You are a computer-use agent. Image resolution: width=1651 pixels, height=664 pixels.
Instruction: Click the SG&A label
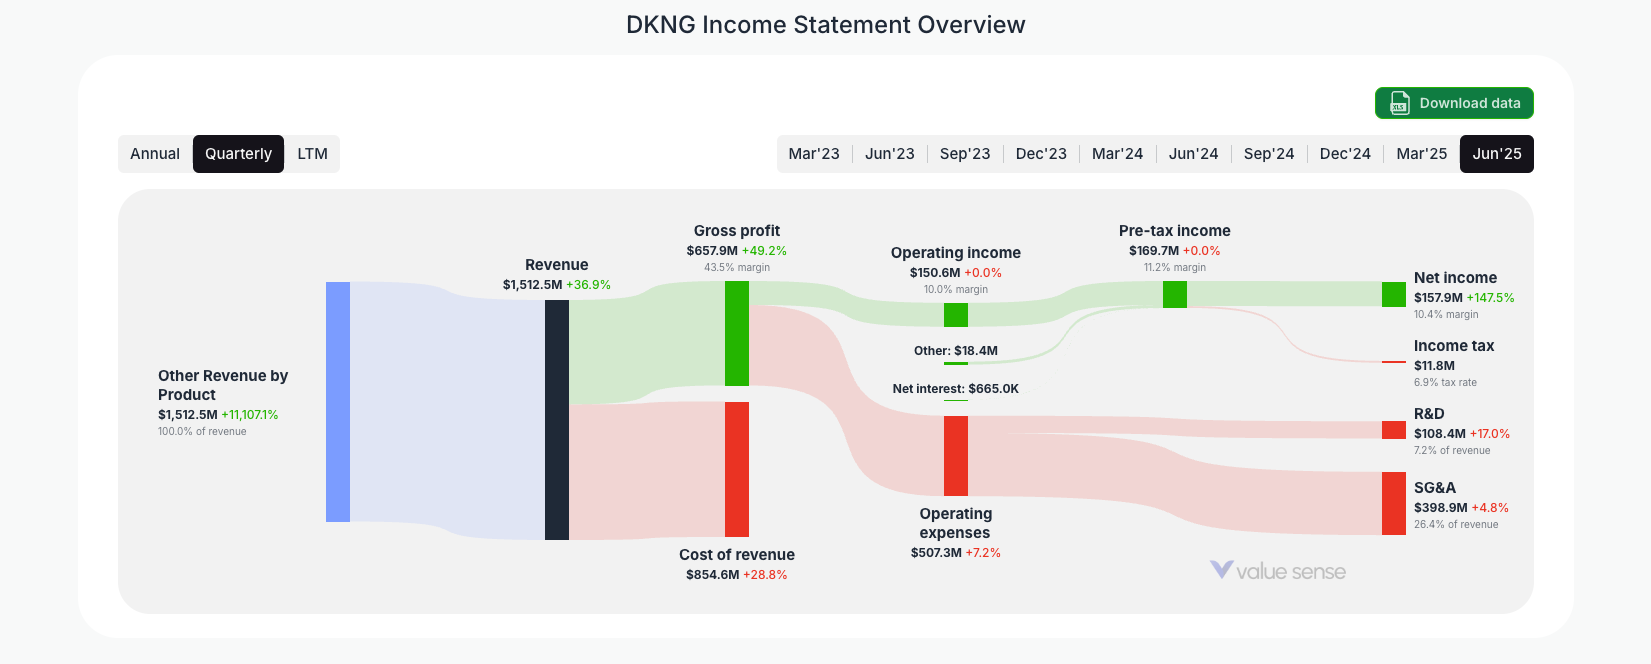click(x=1435, y=488)
